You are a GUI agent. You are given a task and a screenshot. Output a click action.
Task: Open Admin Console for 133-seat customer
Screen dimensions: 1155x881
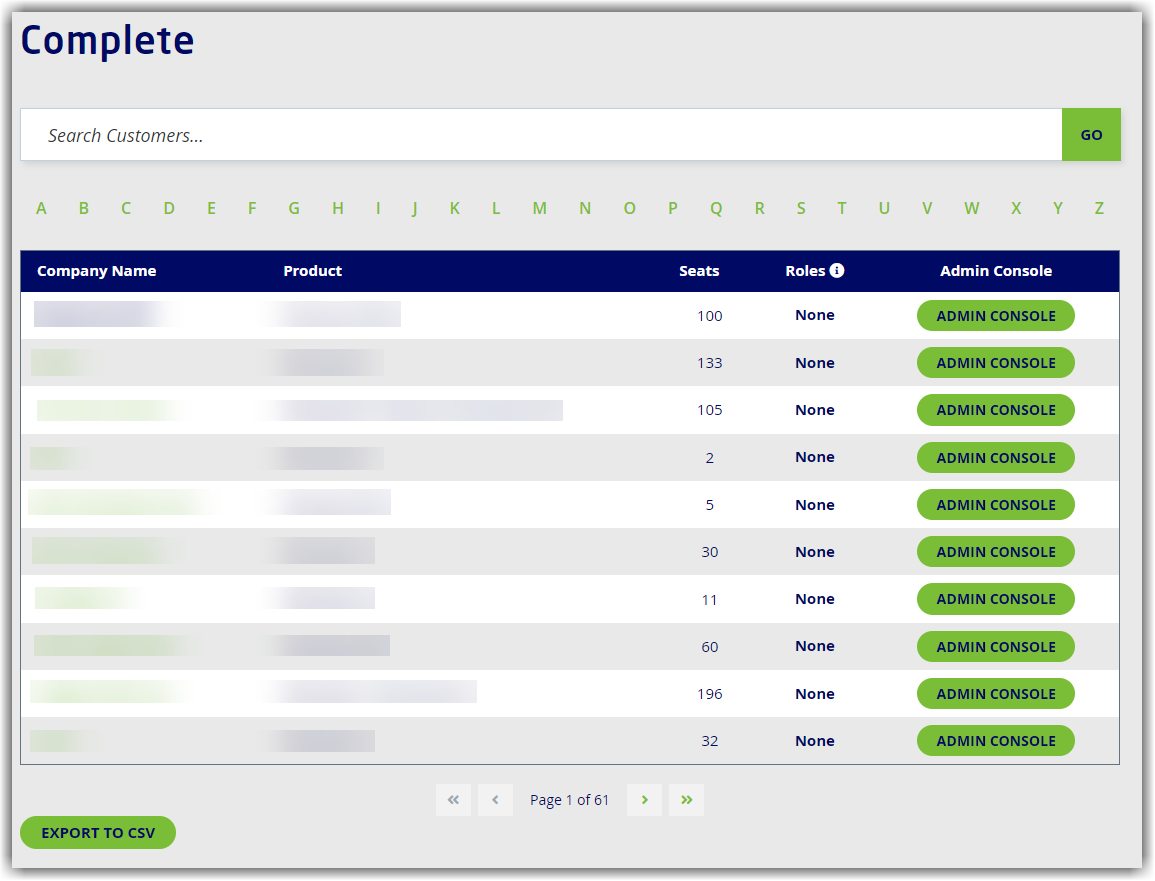click(995, 363)
